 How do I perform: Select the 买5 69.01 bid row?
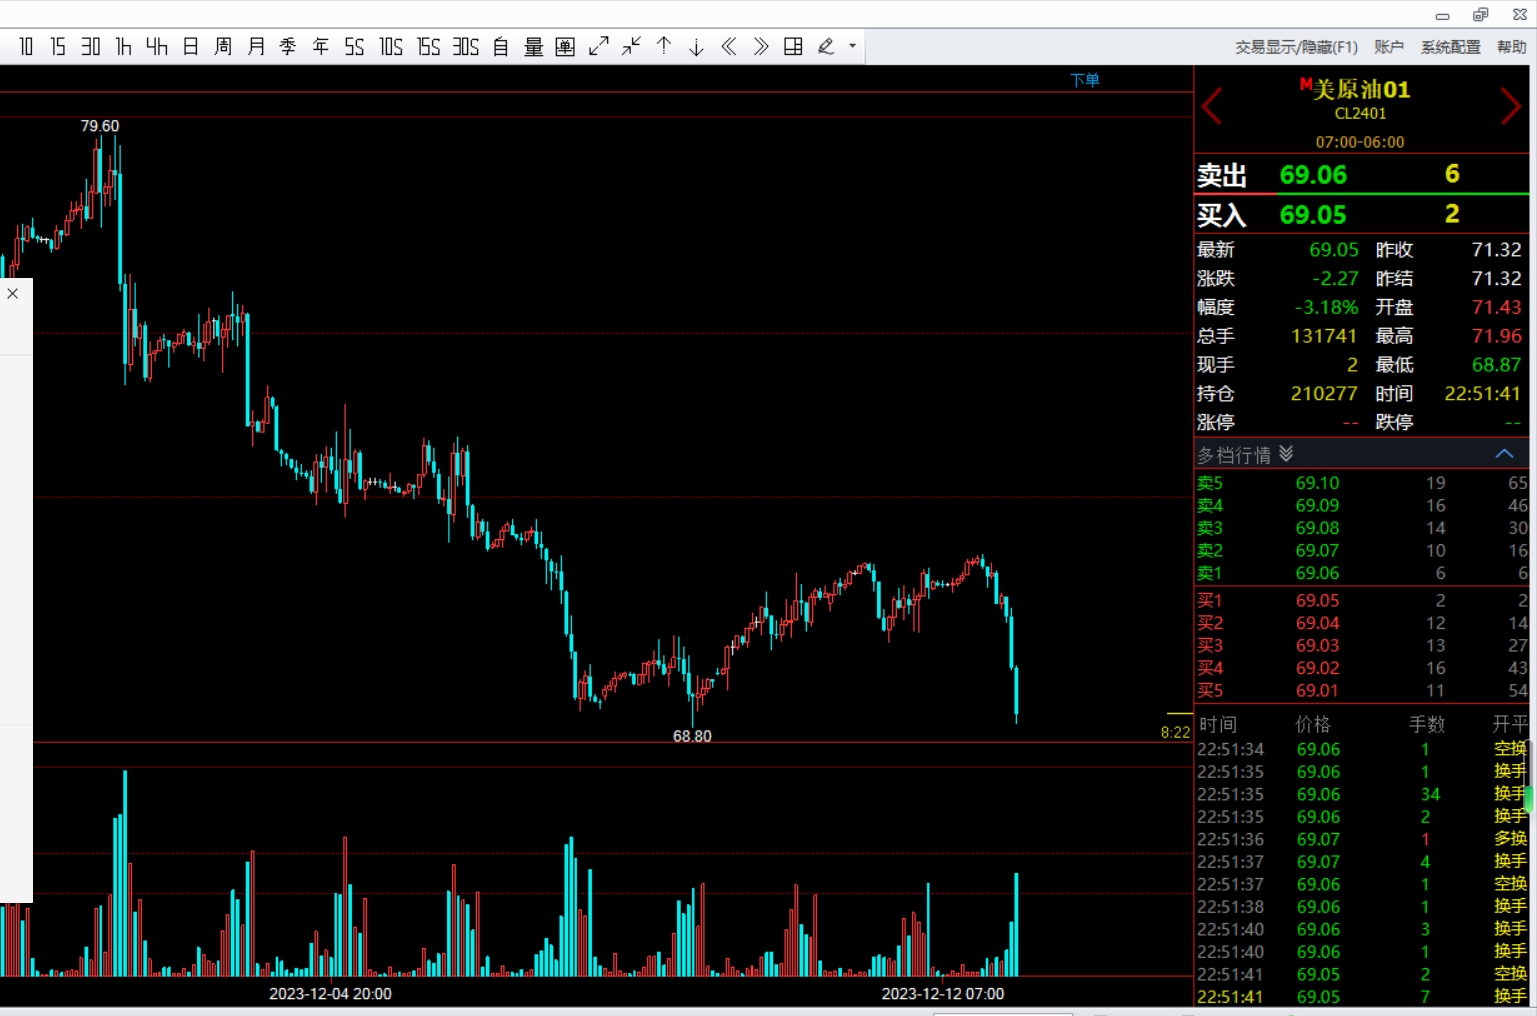click(1361, 690)
